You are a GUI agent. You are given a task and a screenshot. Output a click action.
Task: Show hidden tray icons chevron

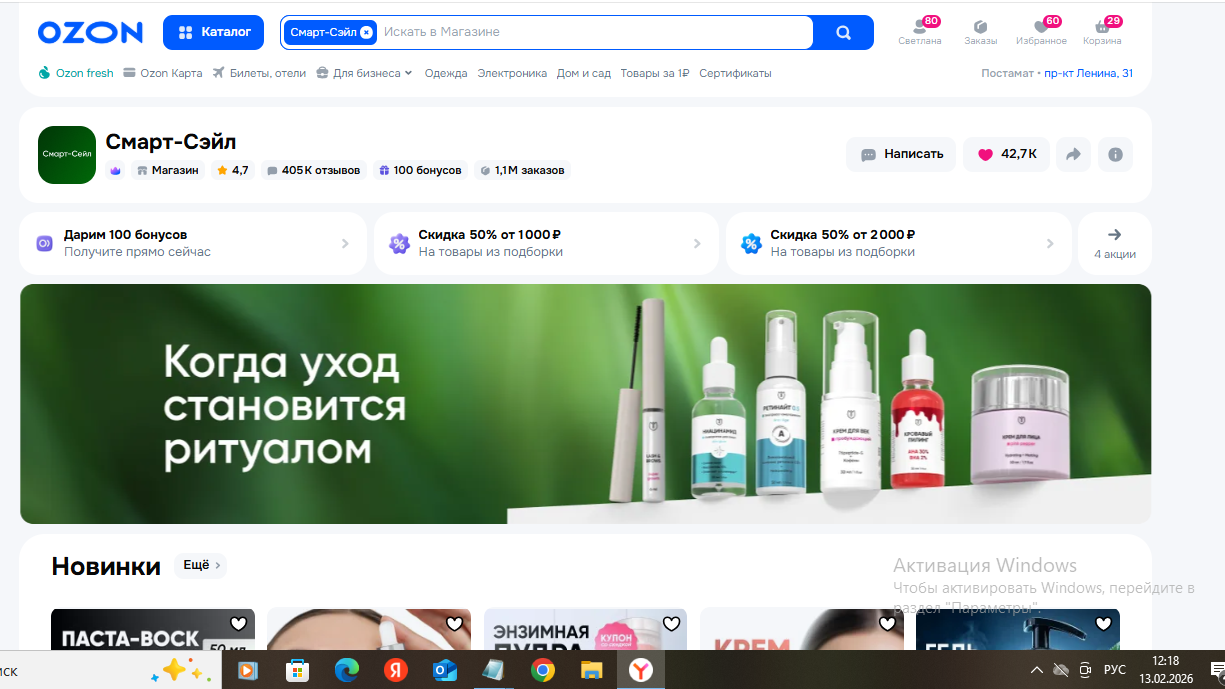pyautogui.click(x=1036, y=669)
